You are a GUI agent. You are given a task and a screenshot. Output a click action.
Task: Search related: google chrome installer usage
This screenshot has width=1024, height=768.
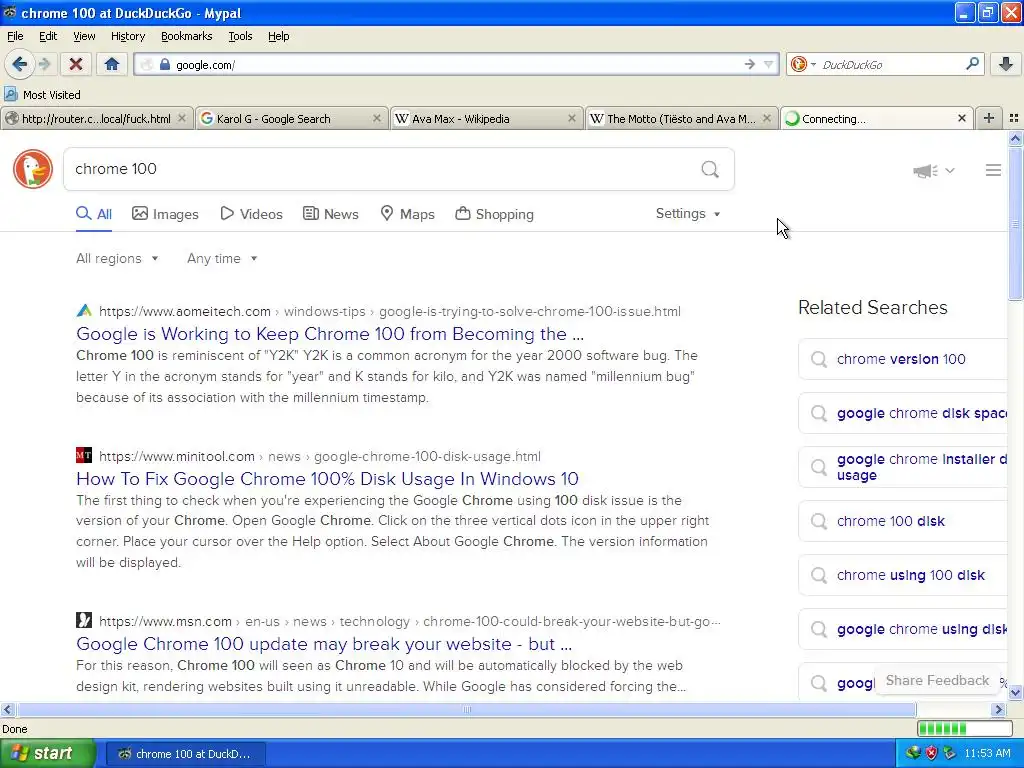tap(903, 467)
